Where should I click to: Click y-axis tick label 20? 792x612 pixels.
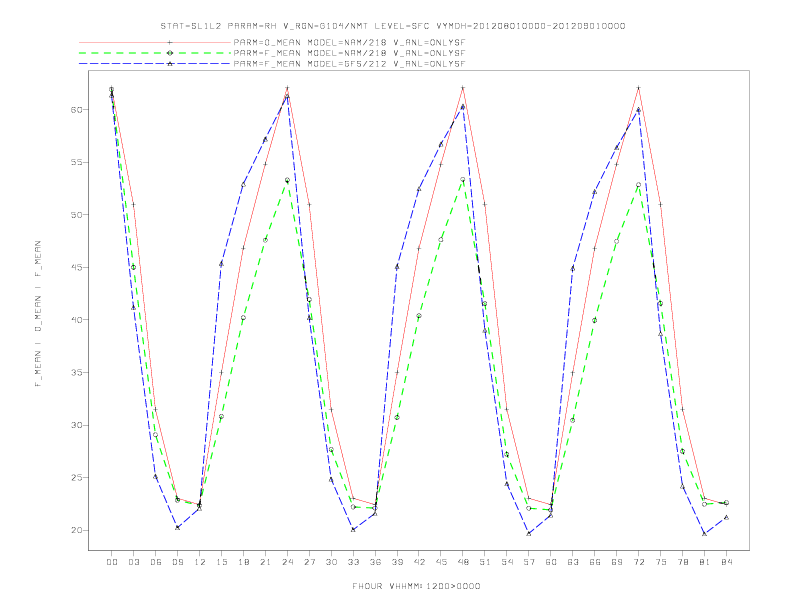[x=77, y=530]
